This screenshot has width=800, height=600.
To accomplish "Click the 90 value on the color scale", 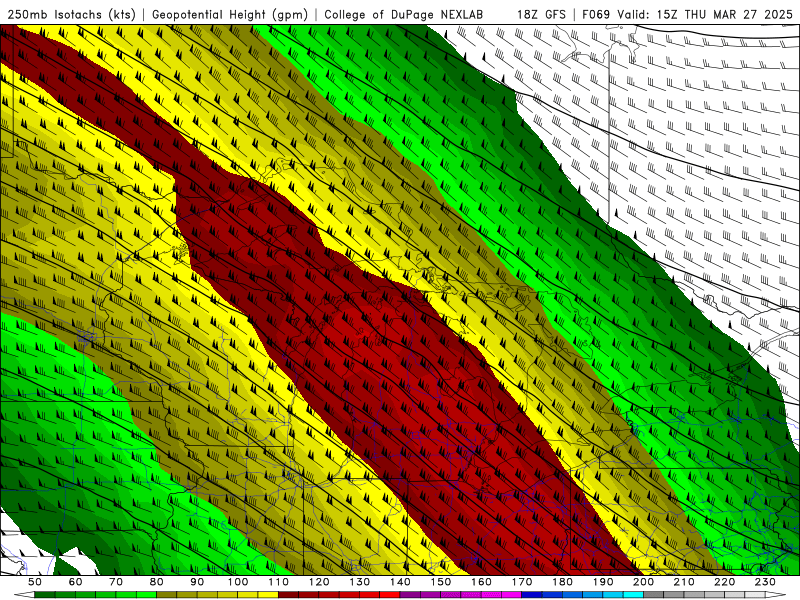I will pyautogui.click(x=197, y=582).
